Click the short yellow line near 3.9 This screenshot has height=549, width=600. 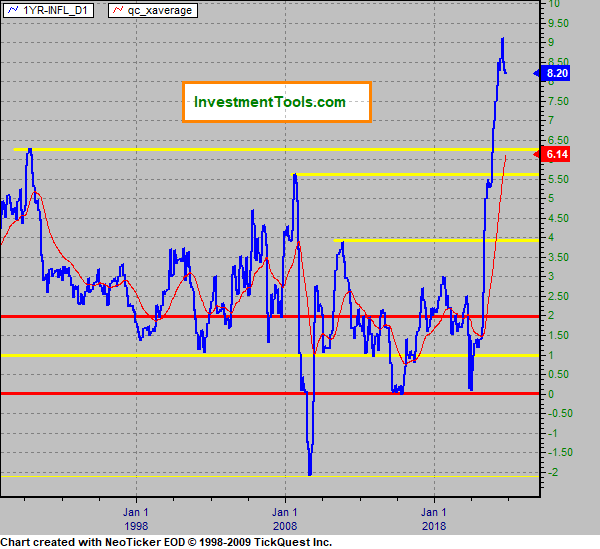[430, 240]
